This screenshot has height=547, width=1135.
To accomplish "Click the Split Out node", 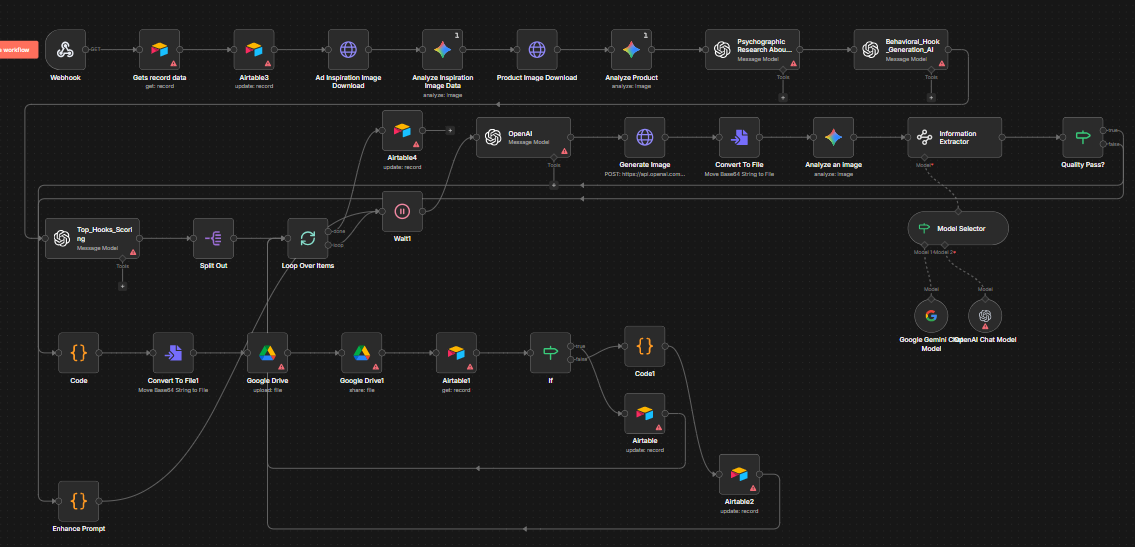I will (x=214, y=238).
